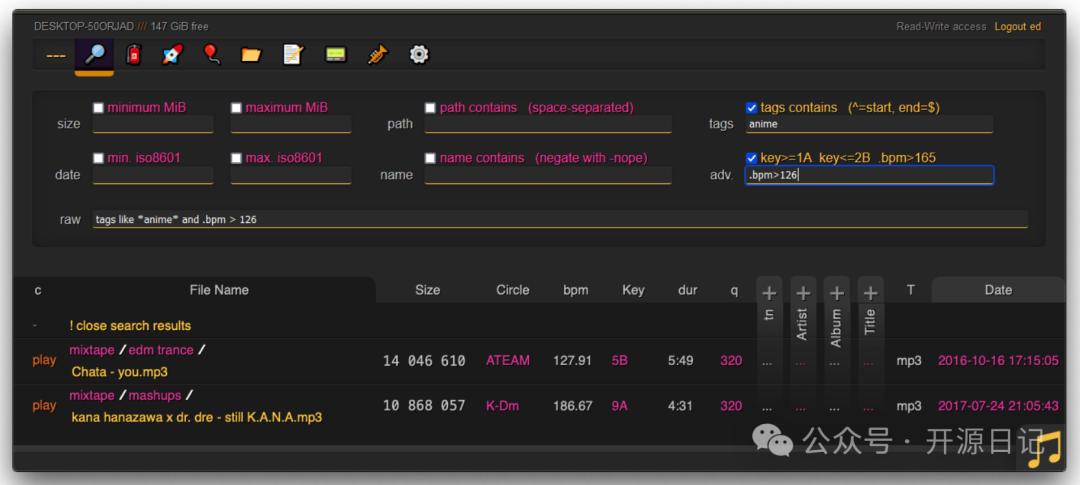Play the Chata - you.mp3 track
This screenshot has width=1080, height=485.
point(44,361)
